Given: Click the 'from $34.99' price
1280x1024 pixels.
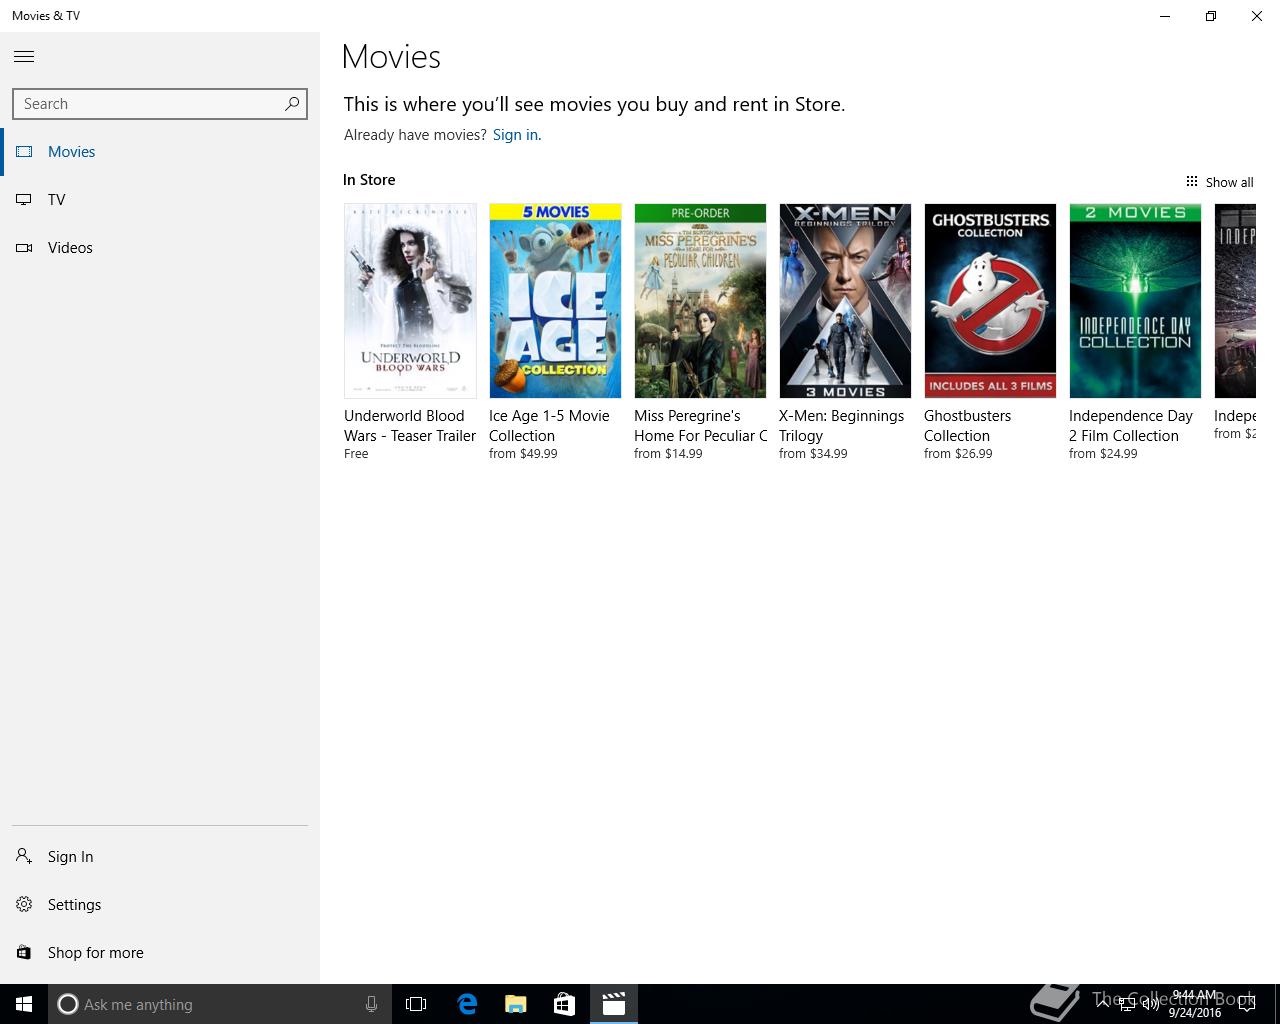Looking at the screenshot, I should click(x=813, y=454).
